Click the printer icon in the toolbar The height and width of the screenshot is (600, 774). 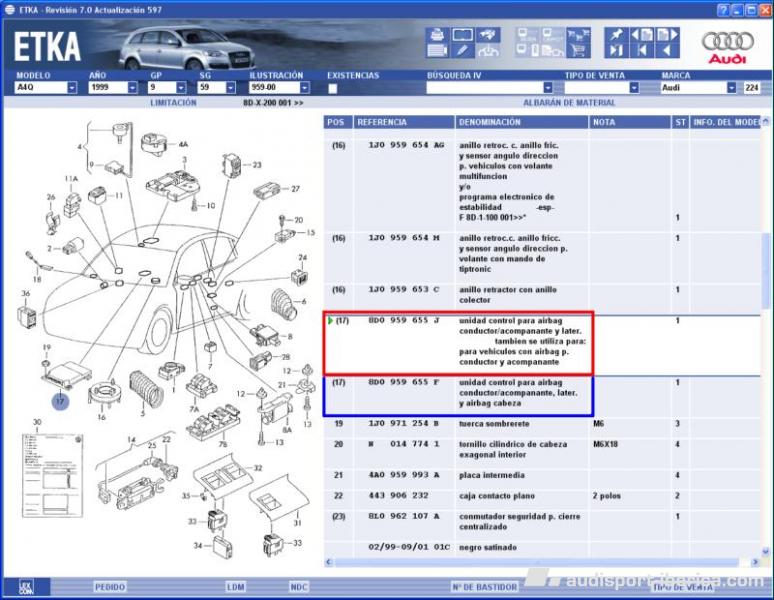[437, 35]
